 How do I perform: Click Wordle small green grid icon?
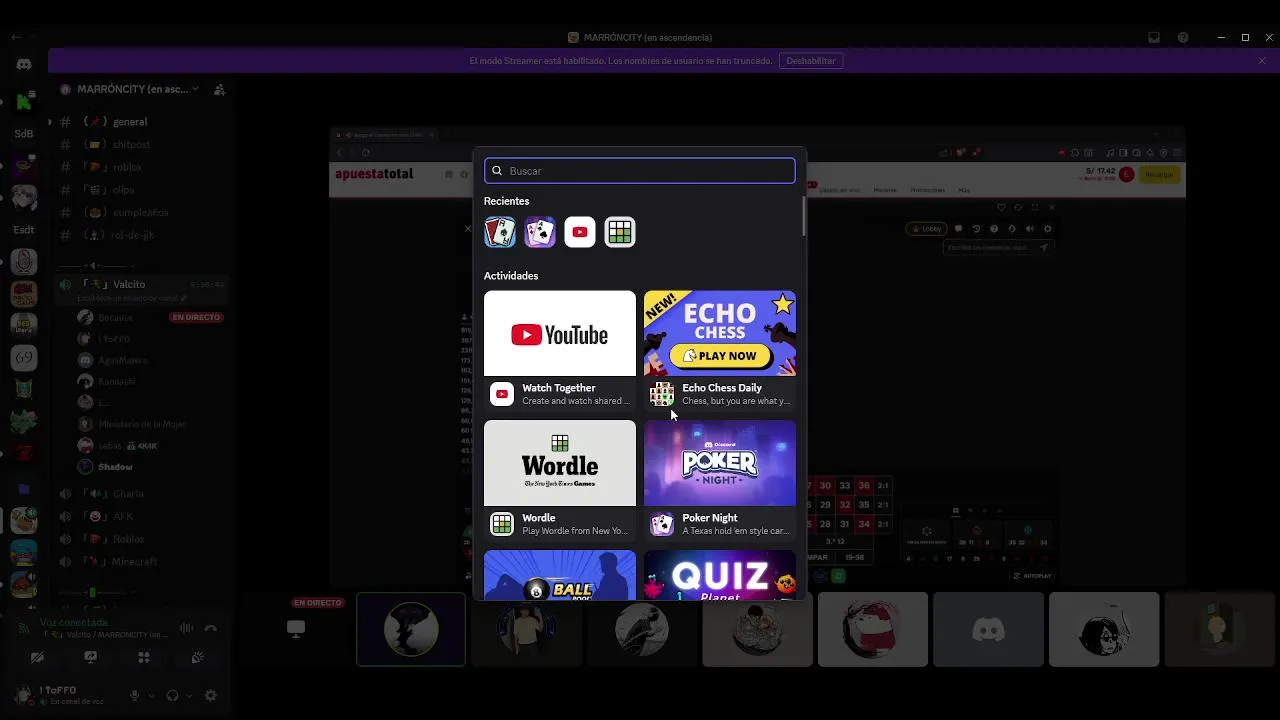(502, 524)
